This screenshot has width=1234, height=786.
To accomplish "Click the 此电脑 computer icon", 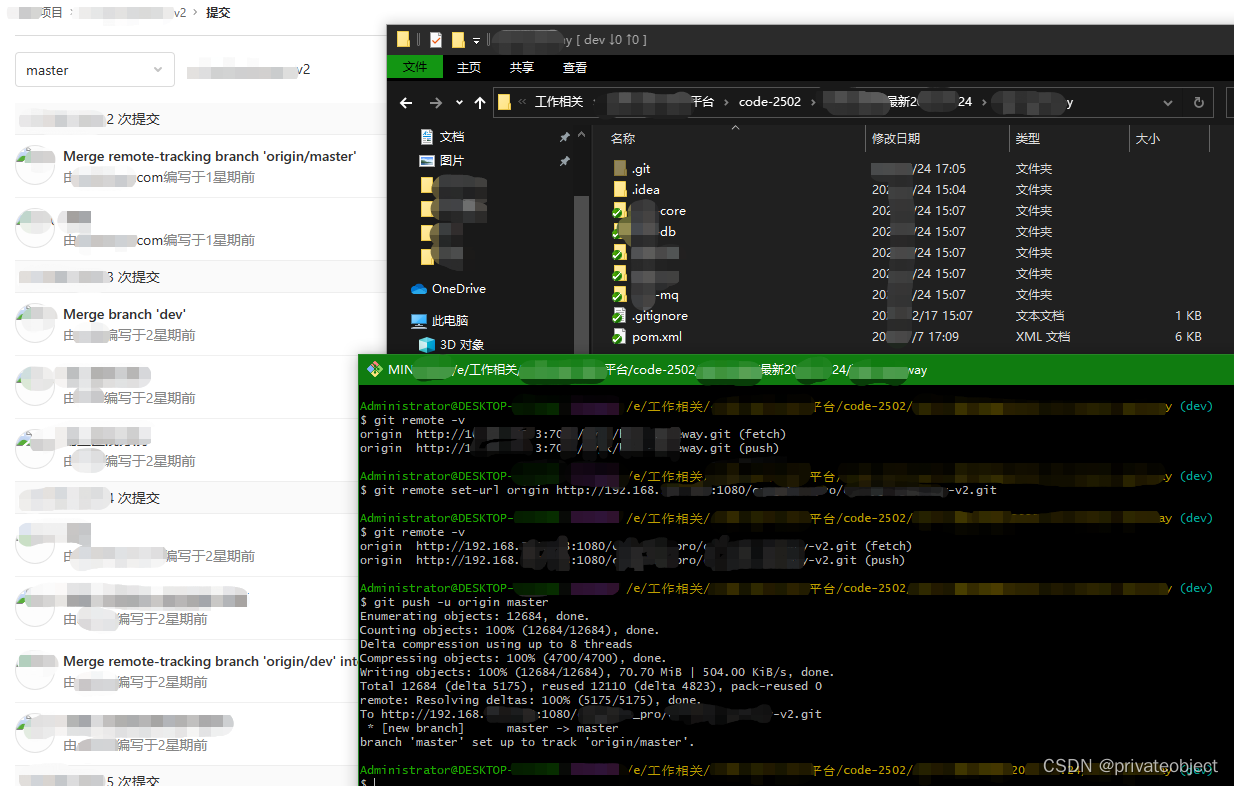I will point(419,321).
